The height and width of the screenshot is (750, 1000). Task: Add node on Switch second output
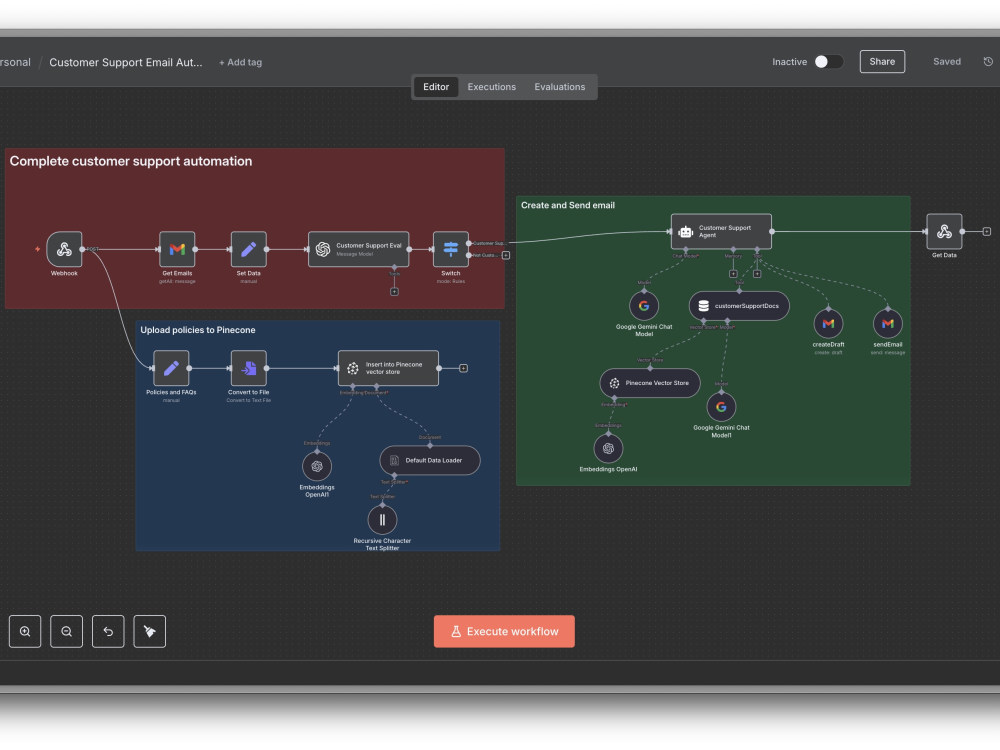506,255
